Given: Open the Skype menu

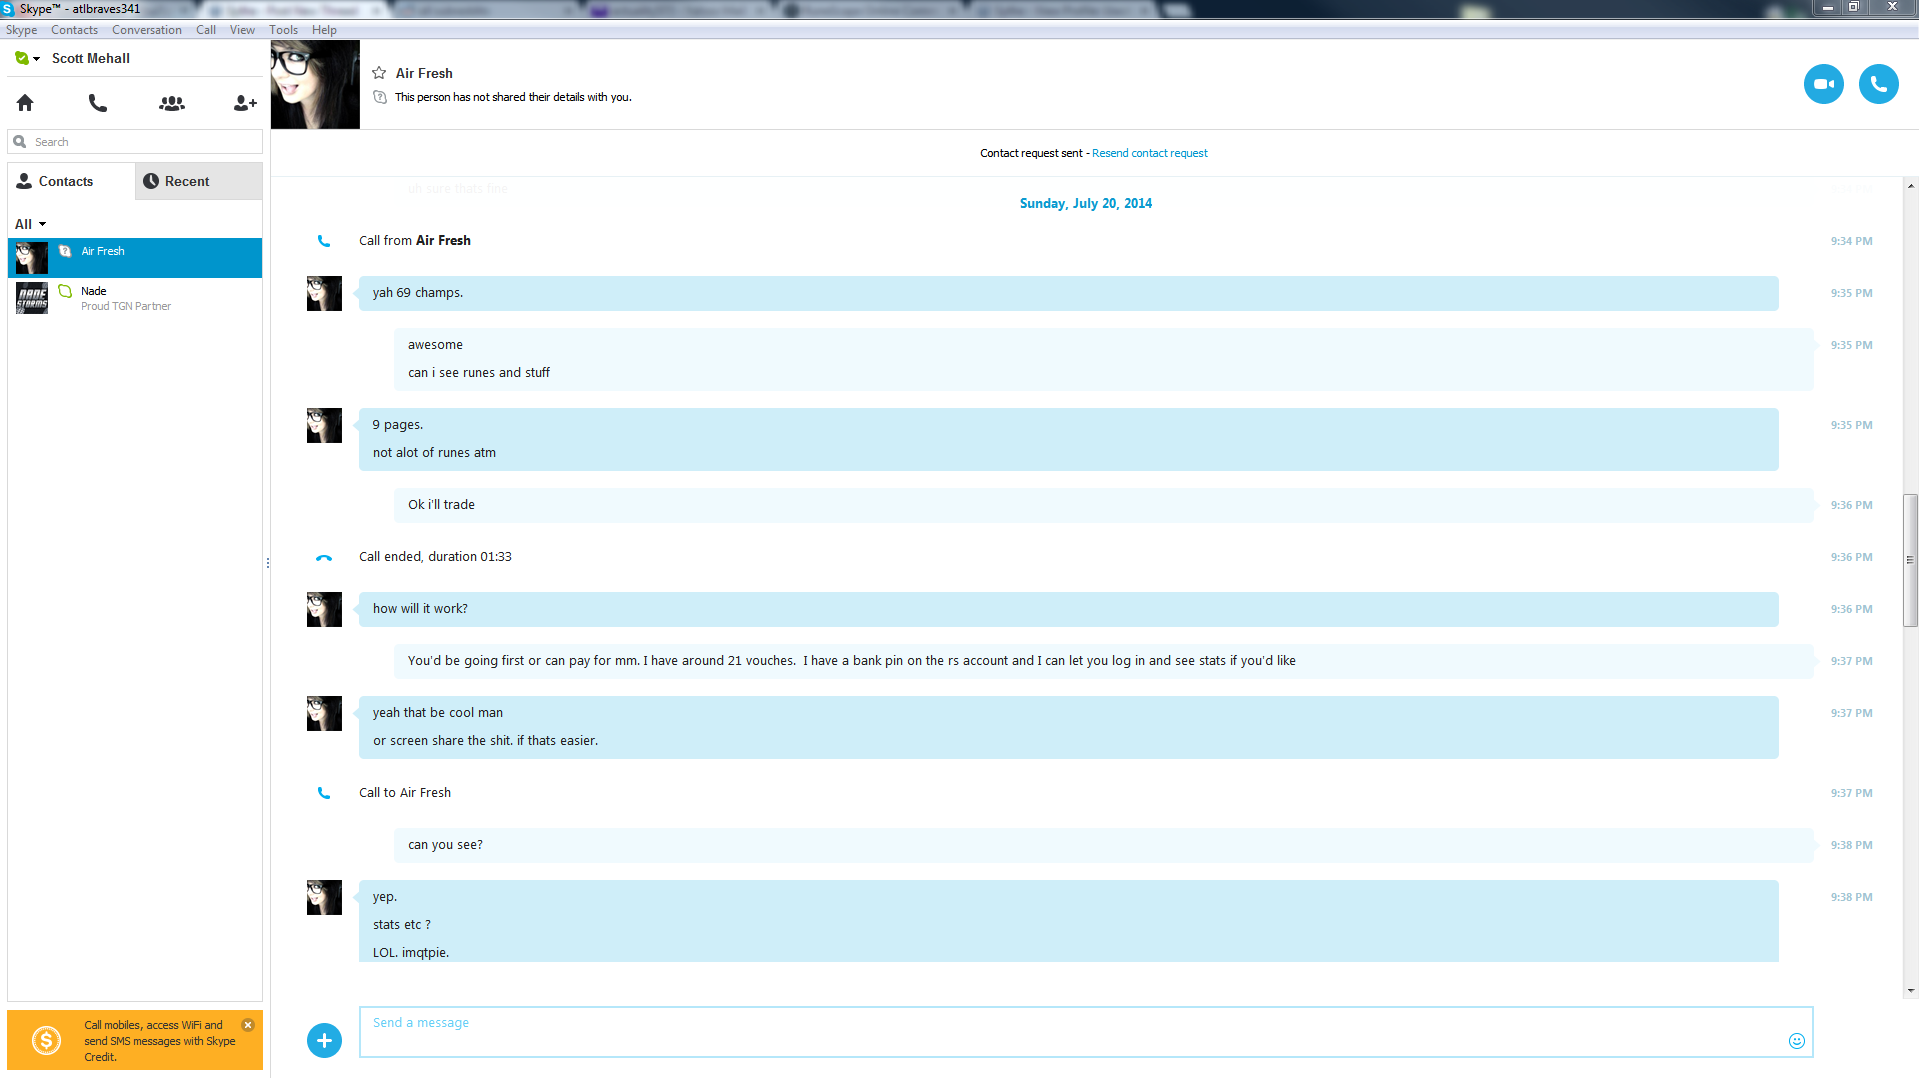Looking at the screenshot, I should (21, 30).
